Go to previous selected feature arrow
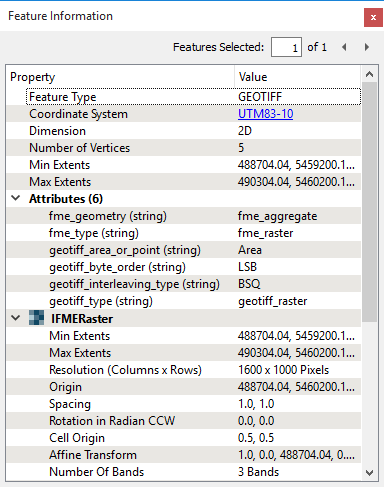Screen dimensions: 384x487 (344, 47)
